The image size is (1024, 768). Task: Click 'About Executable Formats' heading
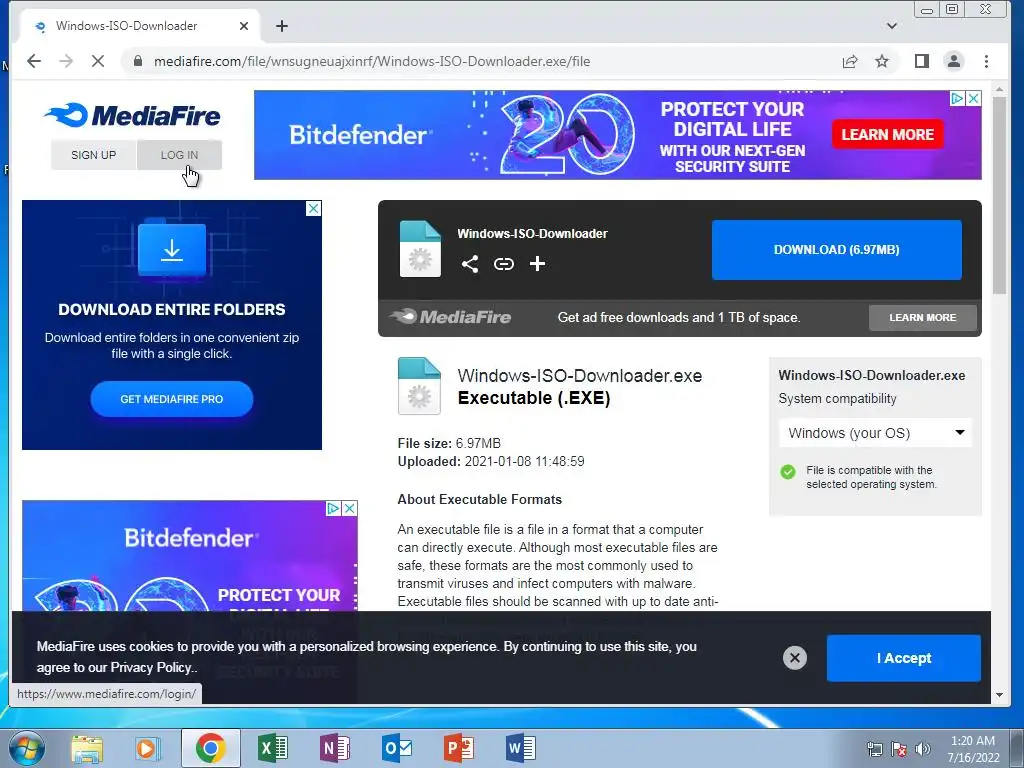479,500
